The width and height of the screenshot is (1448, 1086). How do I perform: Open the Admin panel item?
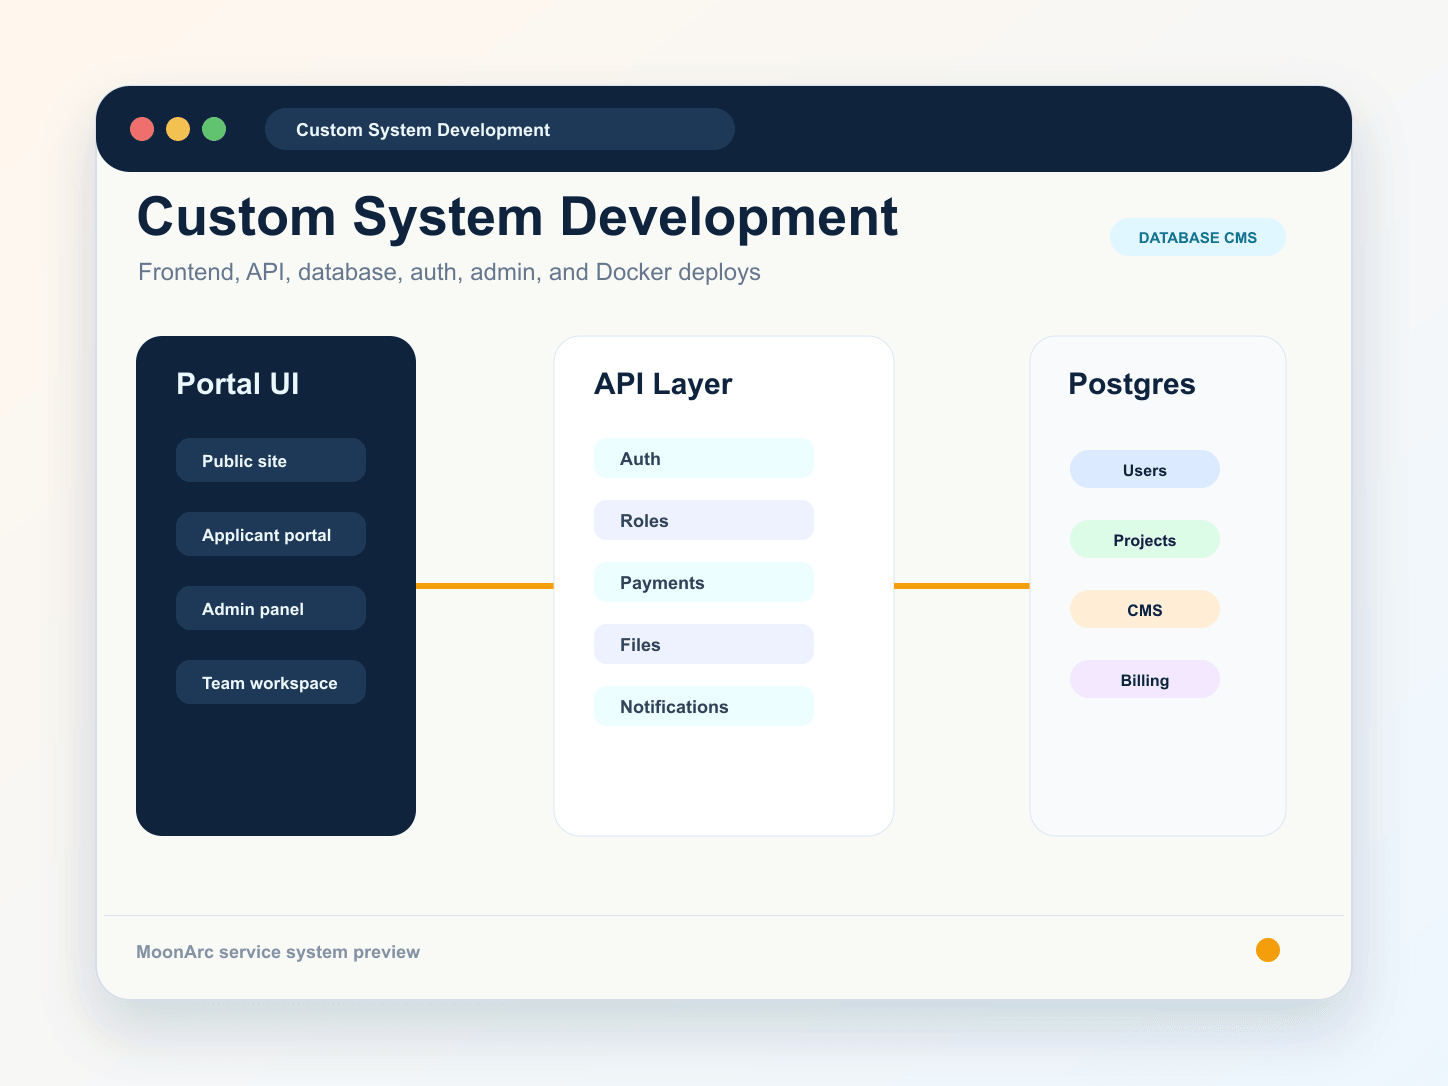(x=271, y=608)
